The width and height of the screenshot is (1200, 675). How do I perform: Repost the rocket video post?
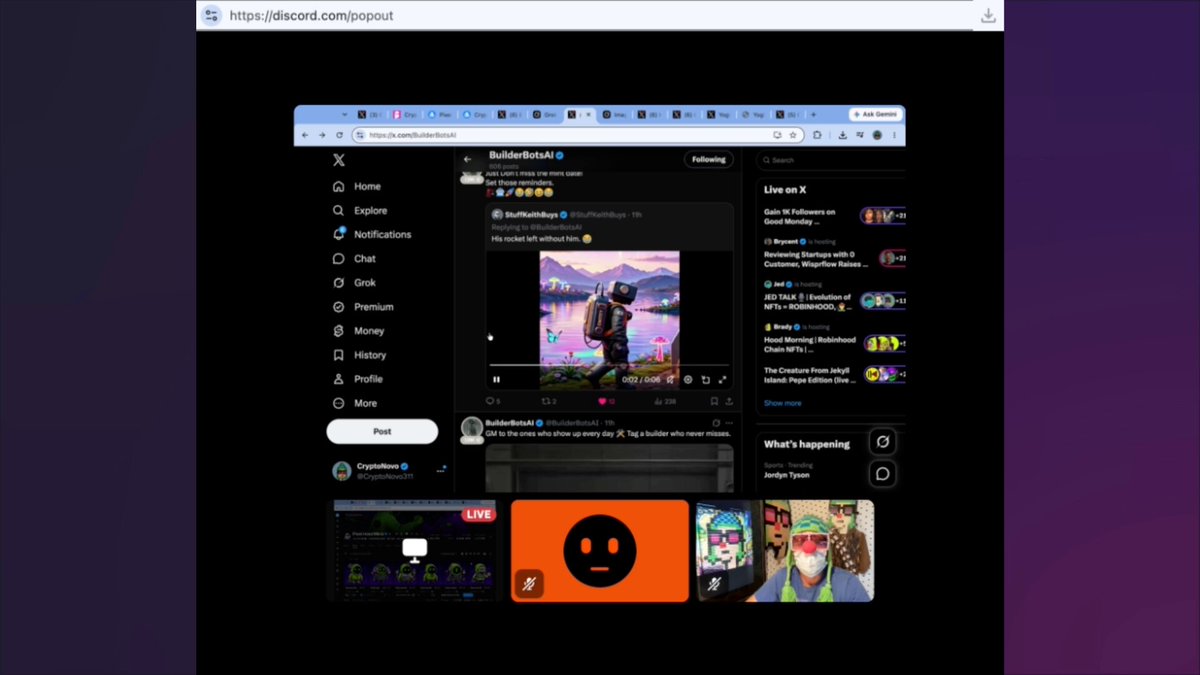(x=549, y=401)
